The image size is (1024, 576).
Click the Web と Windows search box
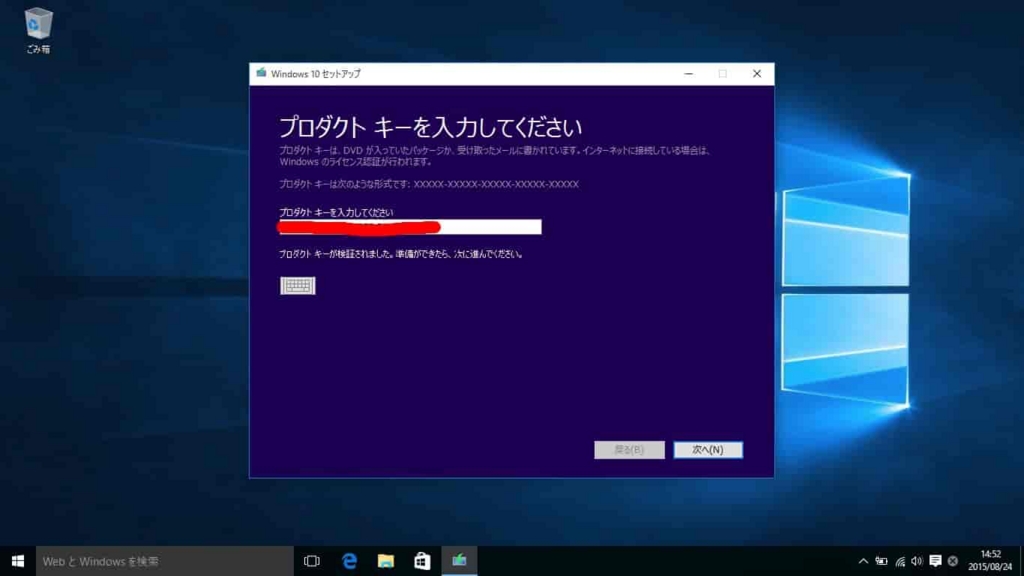(x=165, y=561)
